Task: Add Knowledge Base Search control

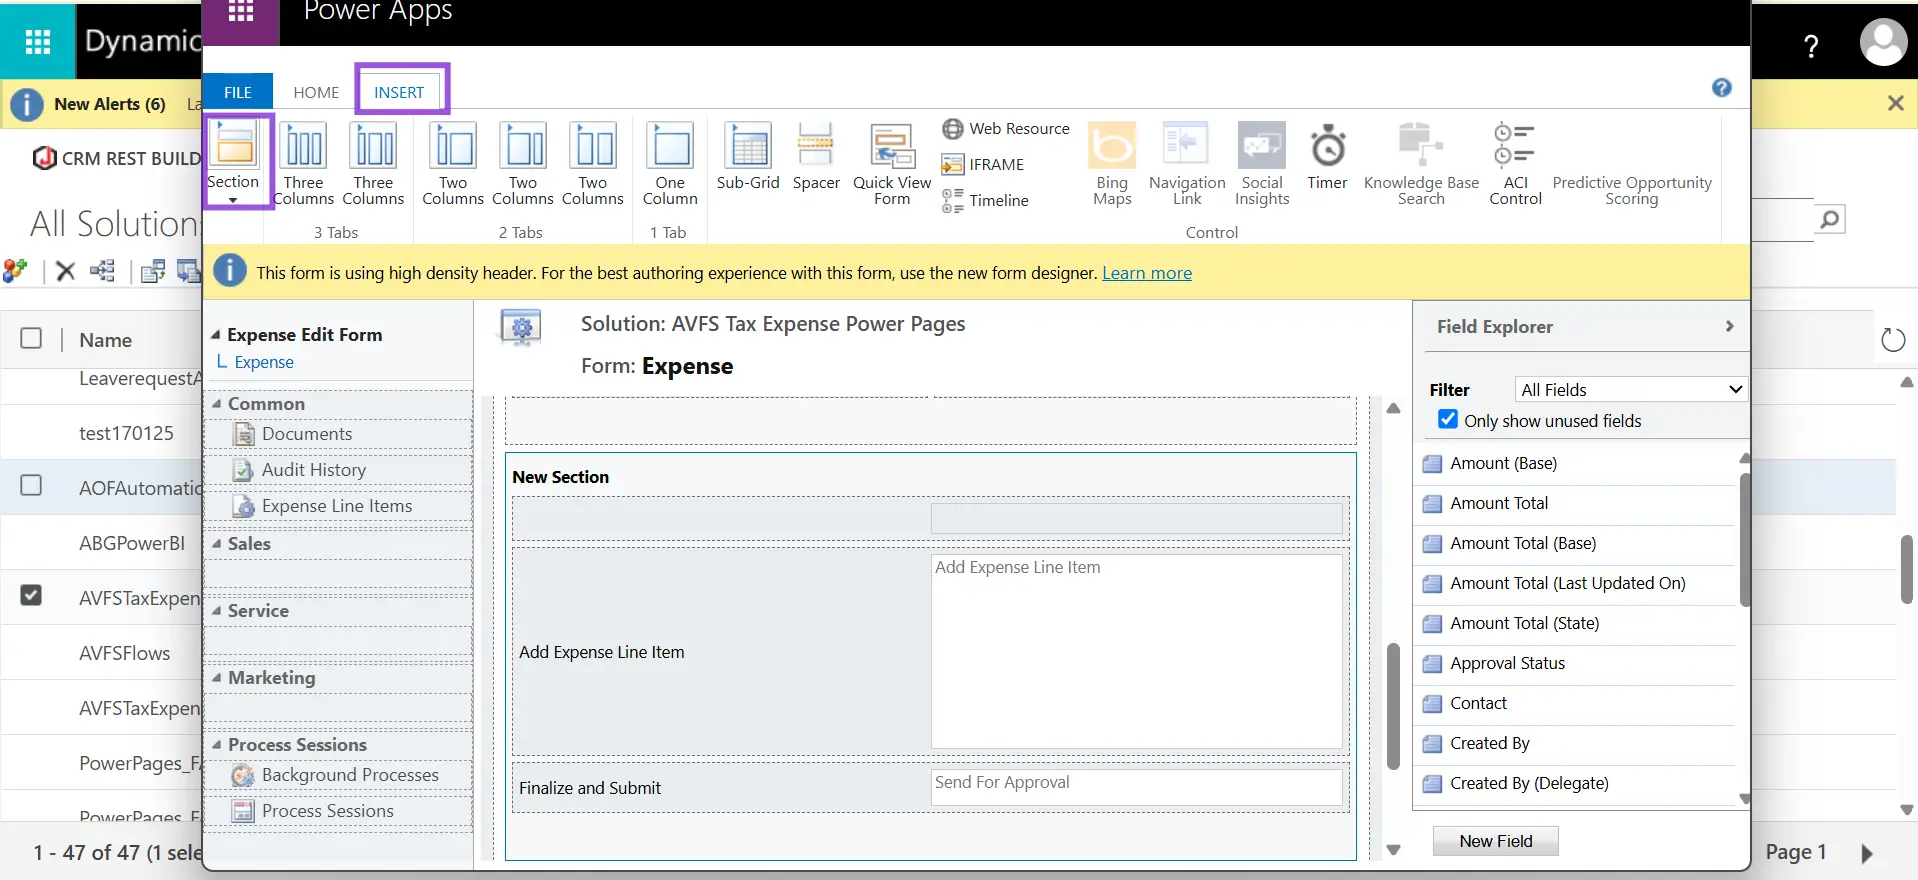Action: pyautogui.click(x=1421, y=164)
